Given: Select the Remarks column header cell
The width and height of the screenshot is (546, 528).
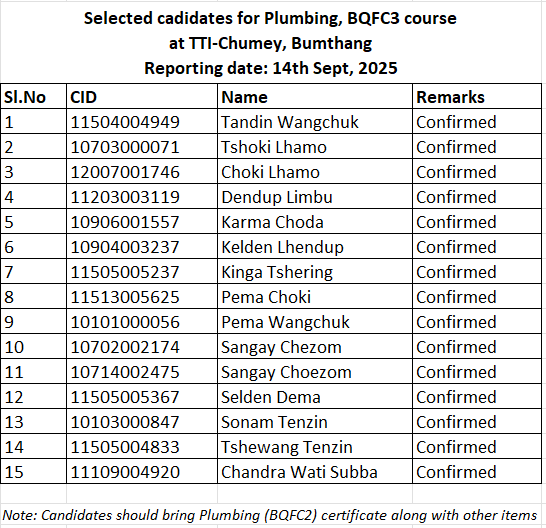Looking at the screenshot, I should click(477, 96).
